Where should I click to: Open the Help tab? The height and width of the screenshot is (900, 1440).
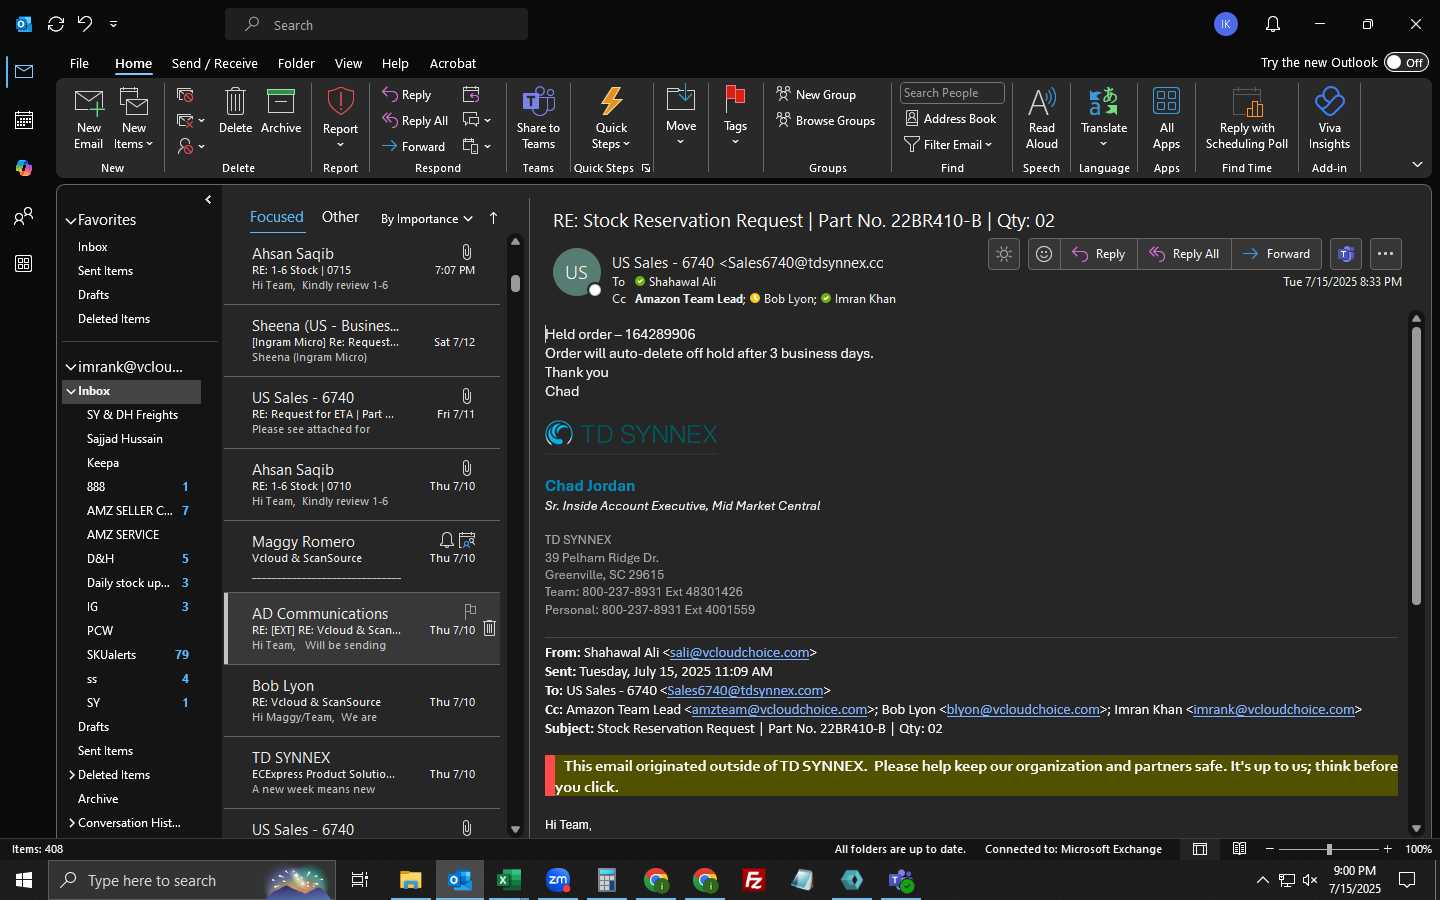coord(395,63)
